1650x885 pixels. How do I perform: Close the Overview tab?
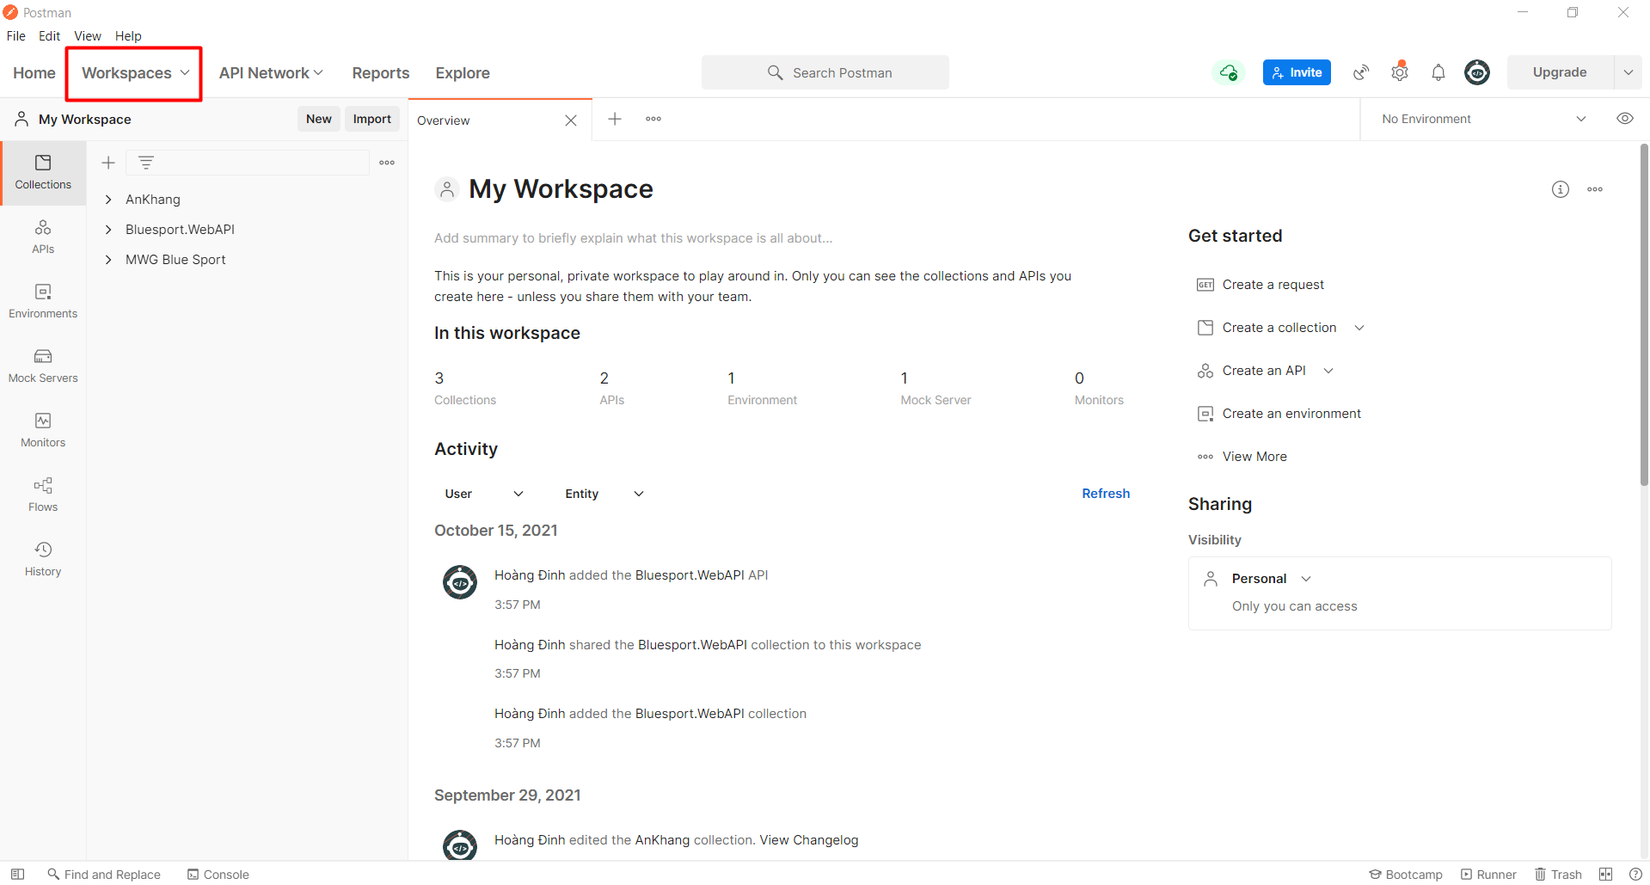click(571, 121)
